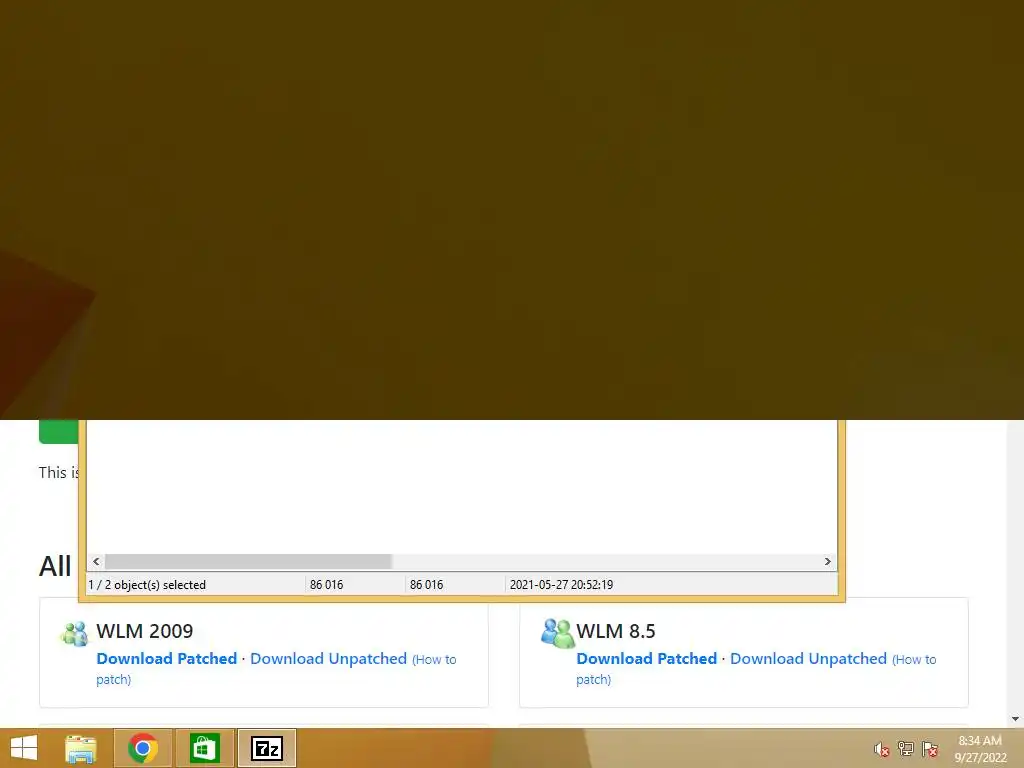Open How to patch for WLM 8.5
This screenshot has height=768, width=1024.
(x=756, y=669)
